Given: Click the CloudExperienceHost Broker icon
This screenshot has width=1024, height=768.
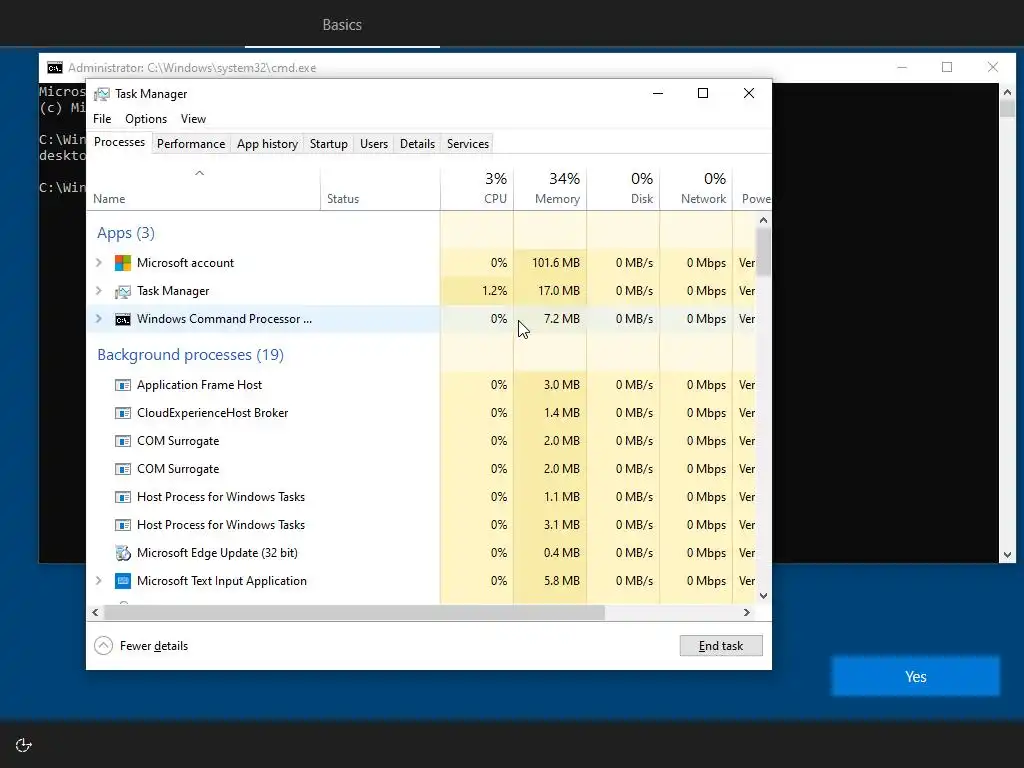Looking at the screenshot, I should [x=123, y=413].
